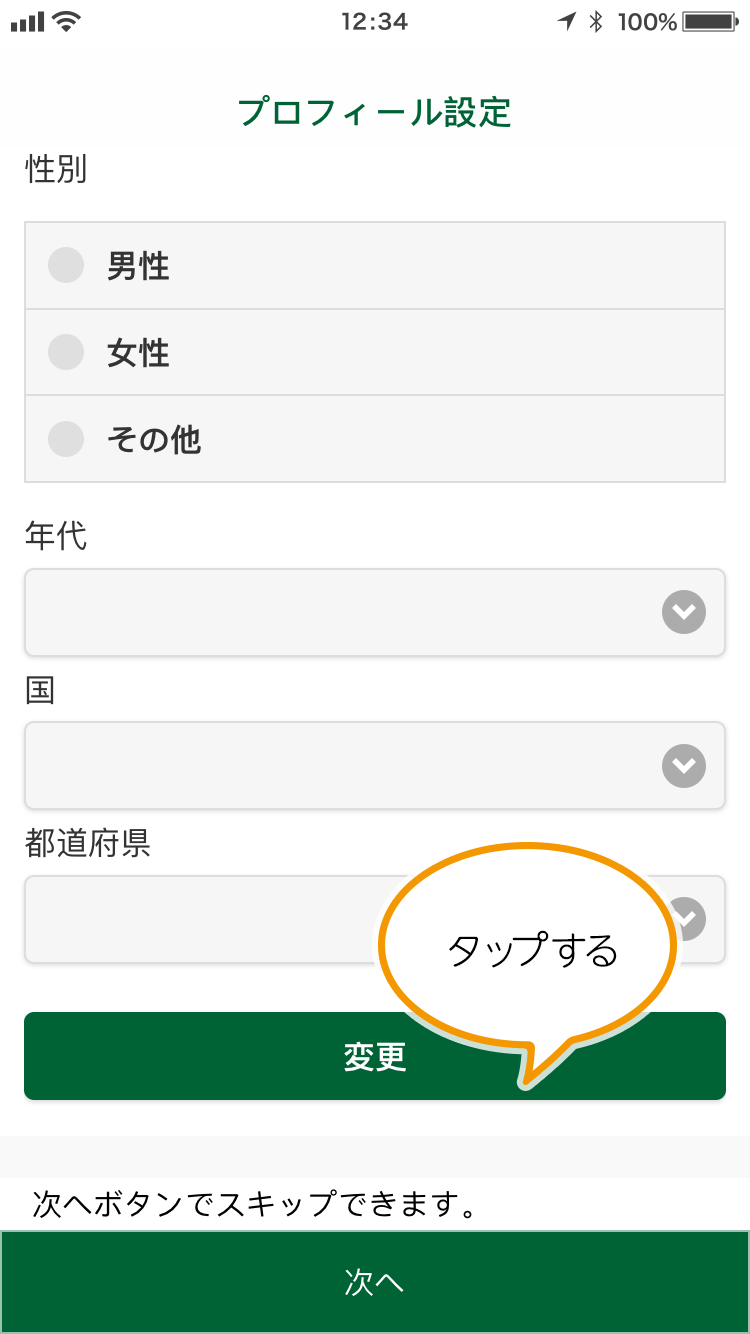Tap the Wi-Fi signal icon
Viewport: 750px width, 1334px height.
point(68,21)
